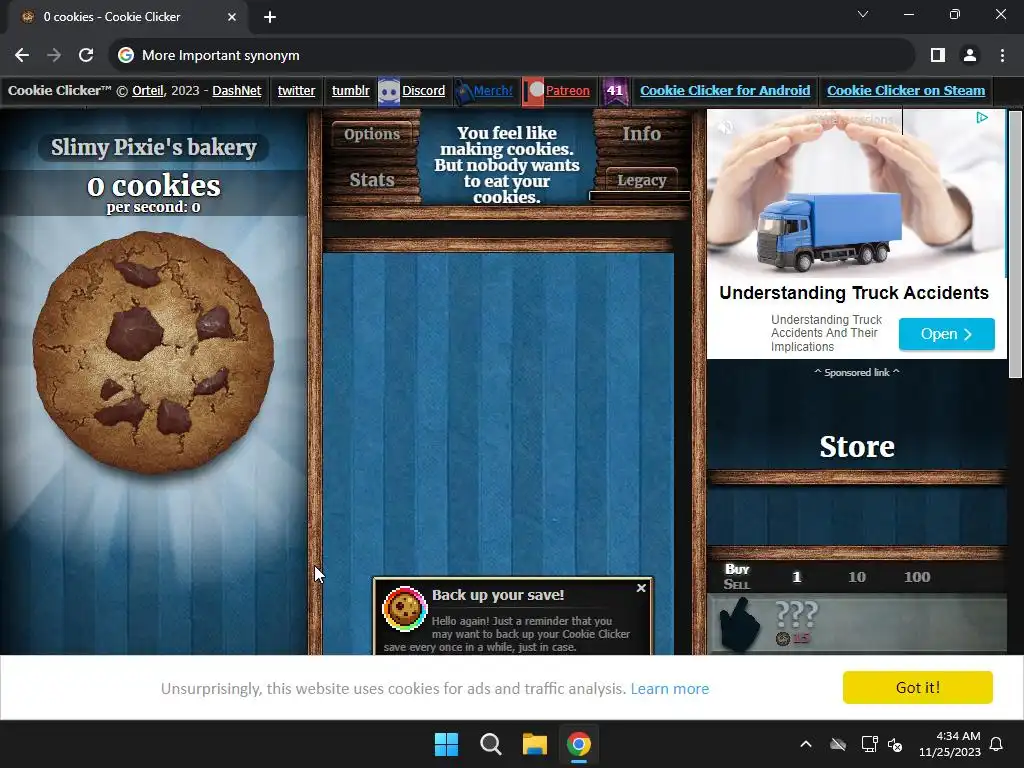Open Cookie Clicker for Android link
1024x768 pixels.
pyautogui.click(x=725, y=91)
